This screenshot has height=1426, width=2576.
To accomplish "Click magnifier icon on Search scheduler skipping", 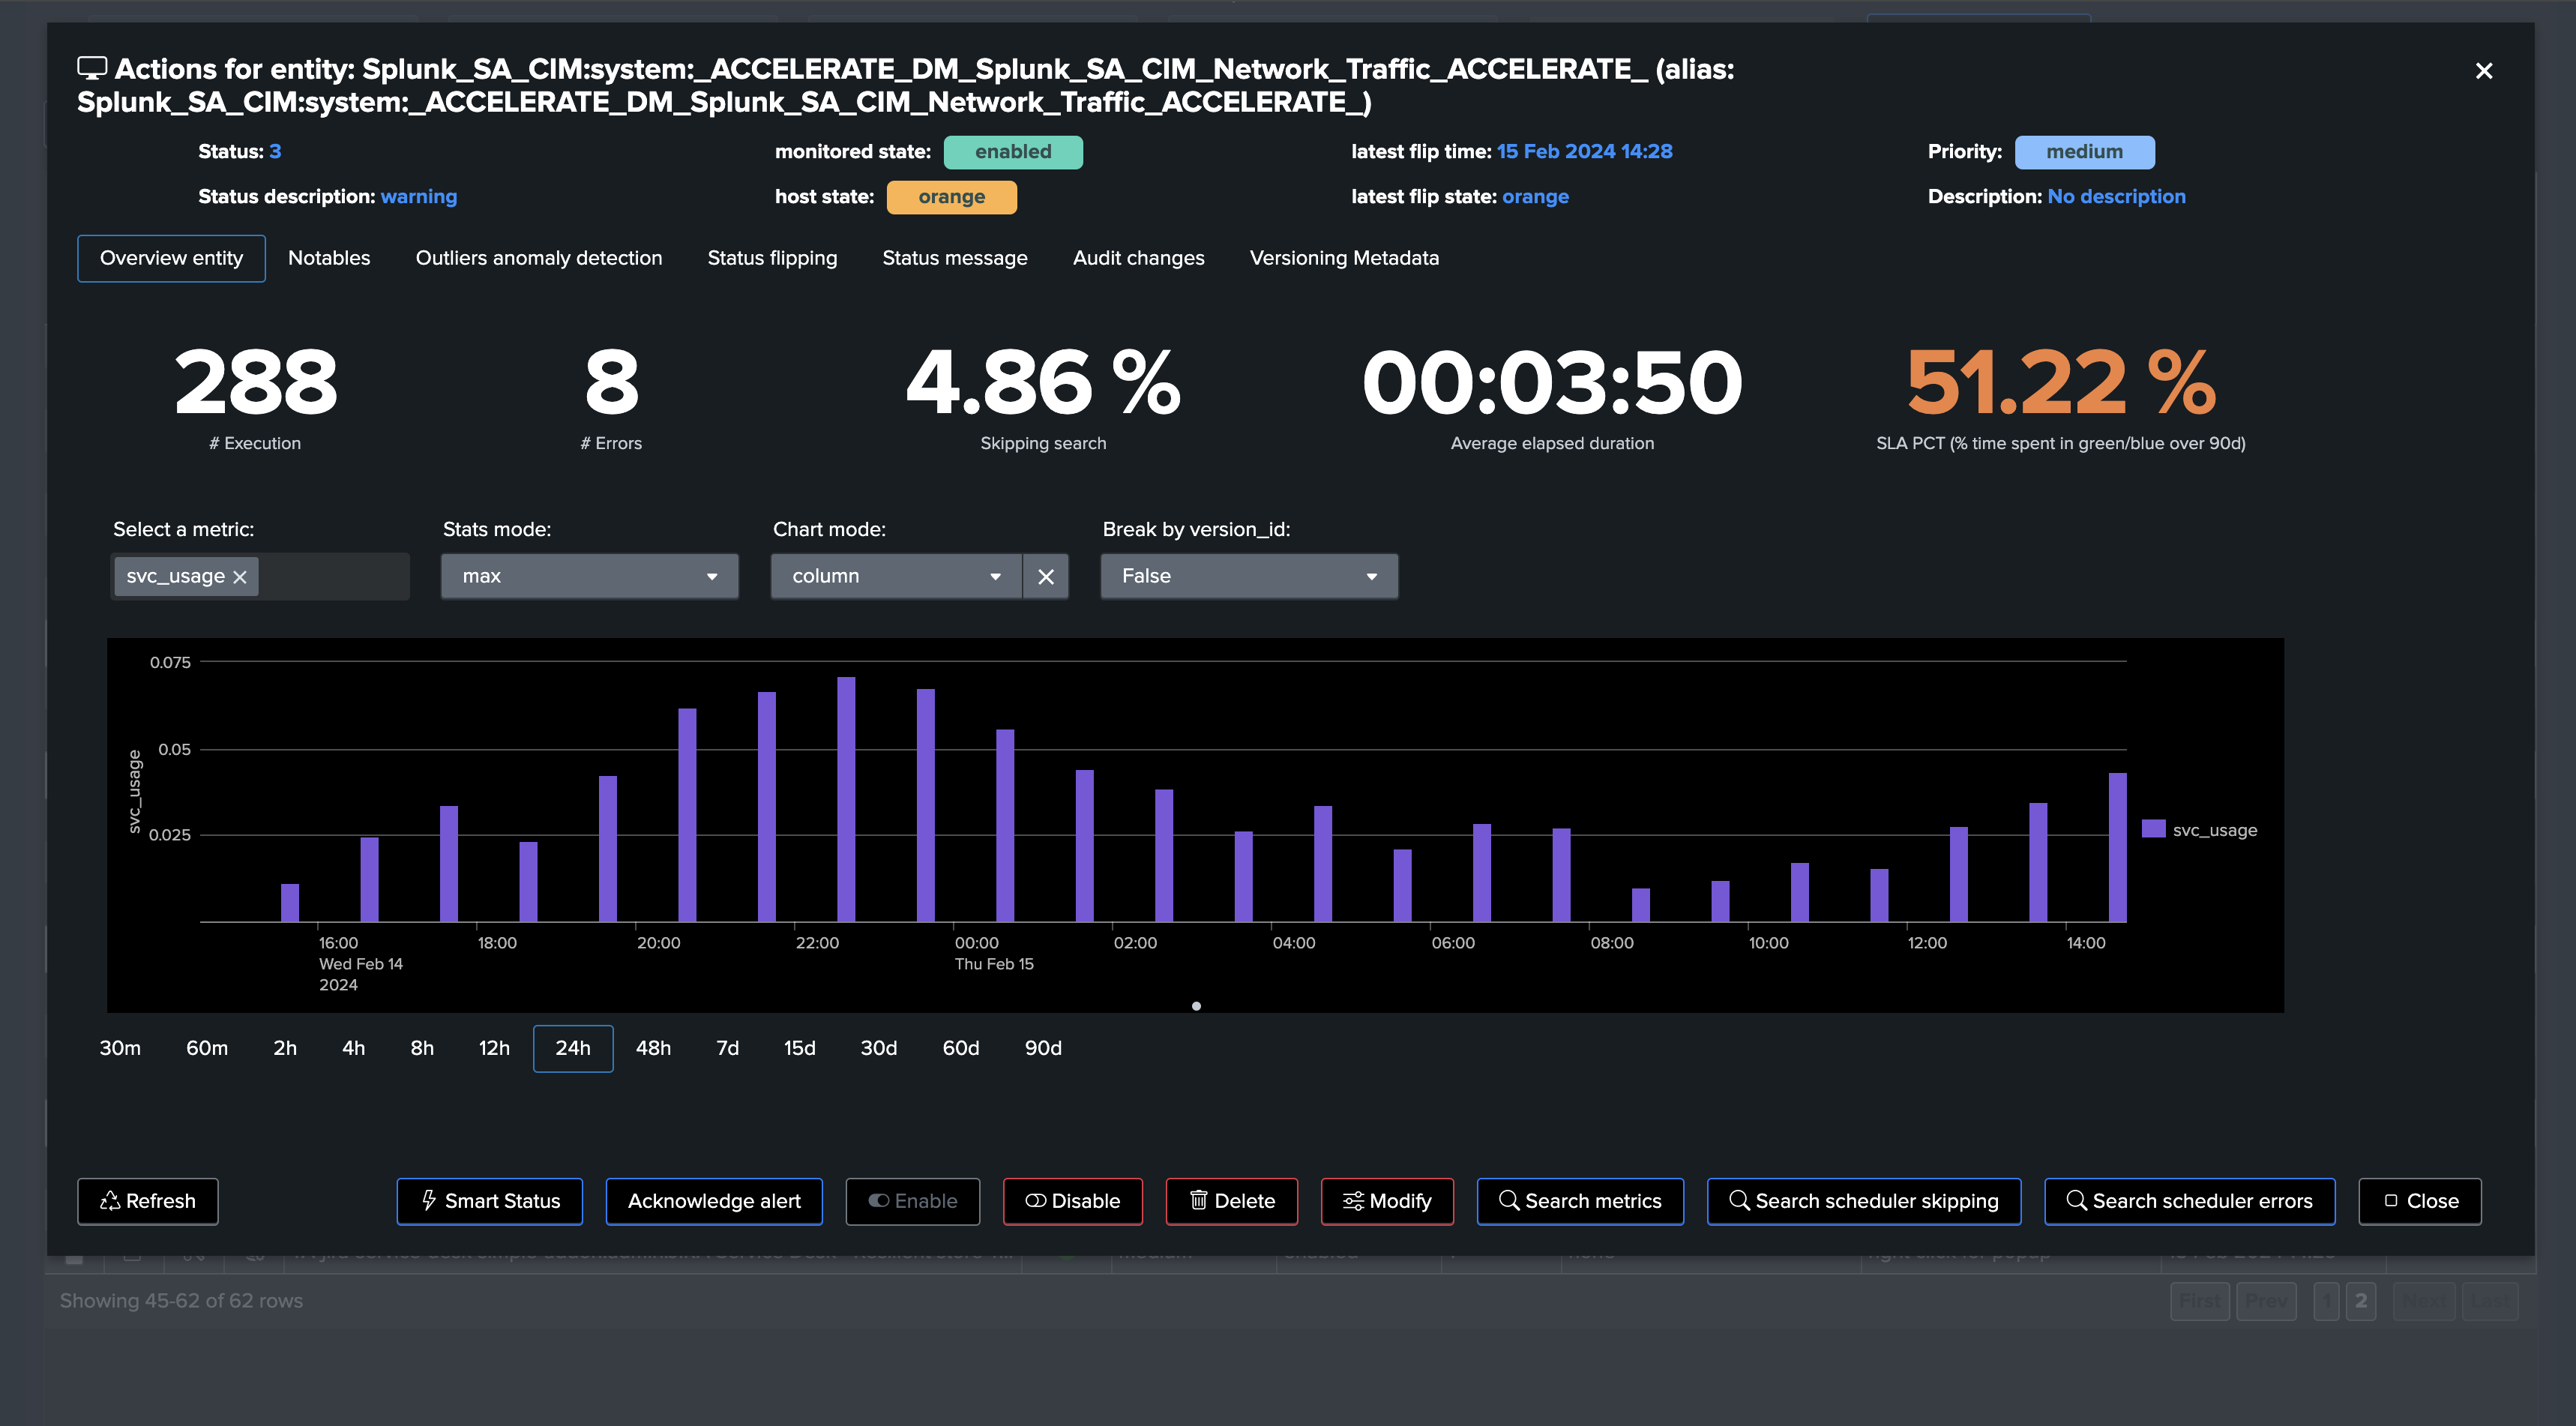I will (x=1739, y=1200).
